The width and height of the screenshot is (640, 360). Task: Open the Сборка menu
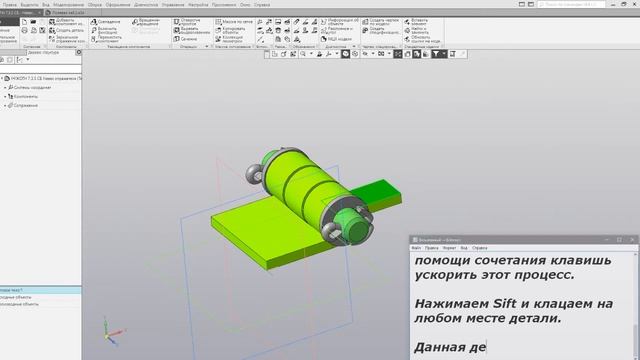[x=95, y=5]
